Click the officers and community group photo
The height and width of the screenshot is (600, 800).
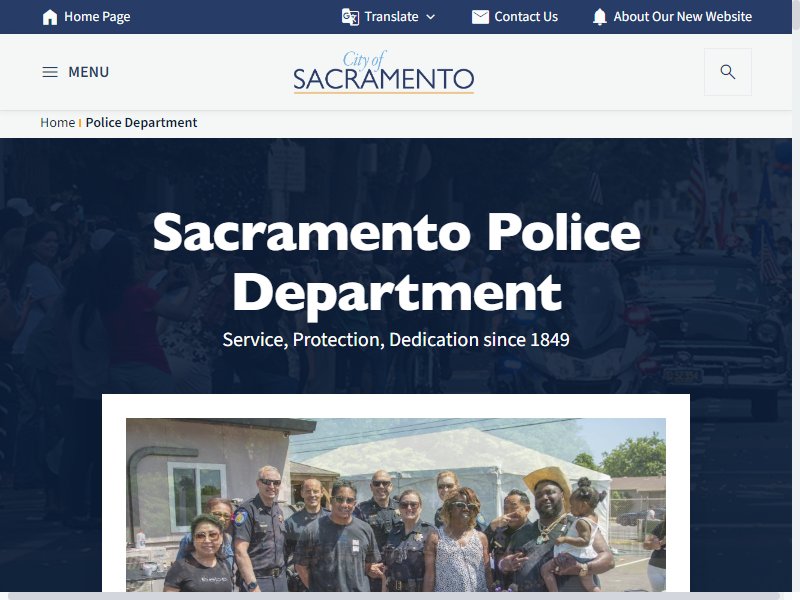pos(396,505)
